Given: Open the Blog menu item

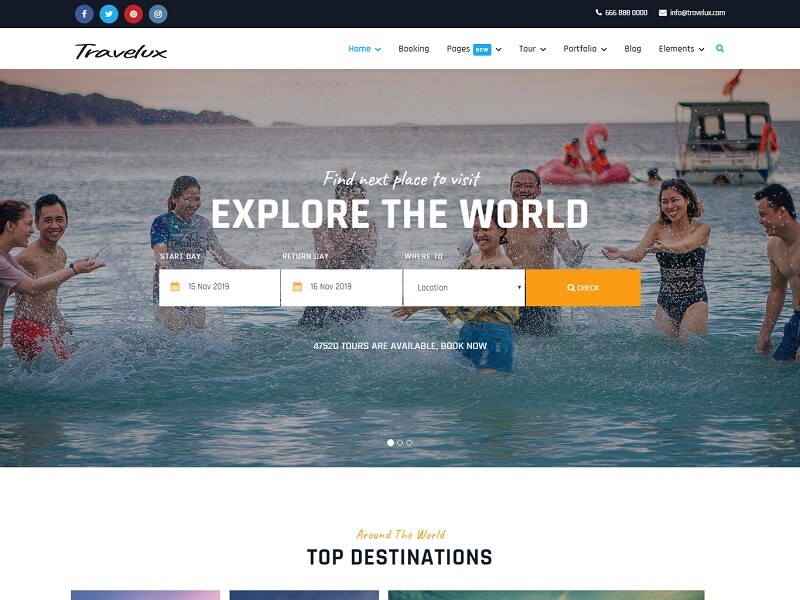Looking at the screenshot, I should point(633,49).
